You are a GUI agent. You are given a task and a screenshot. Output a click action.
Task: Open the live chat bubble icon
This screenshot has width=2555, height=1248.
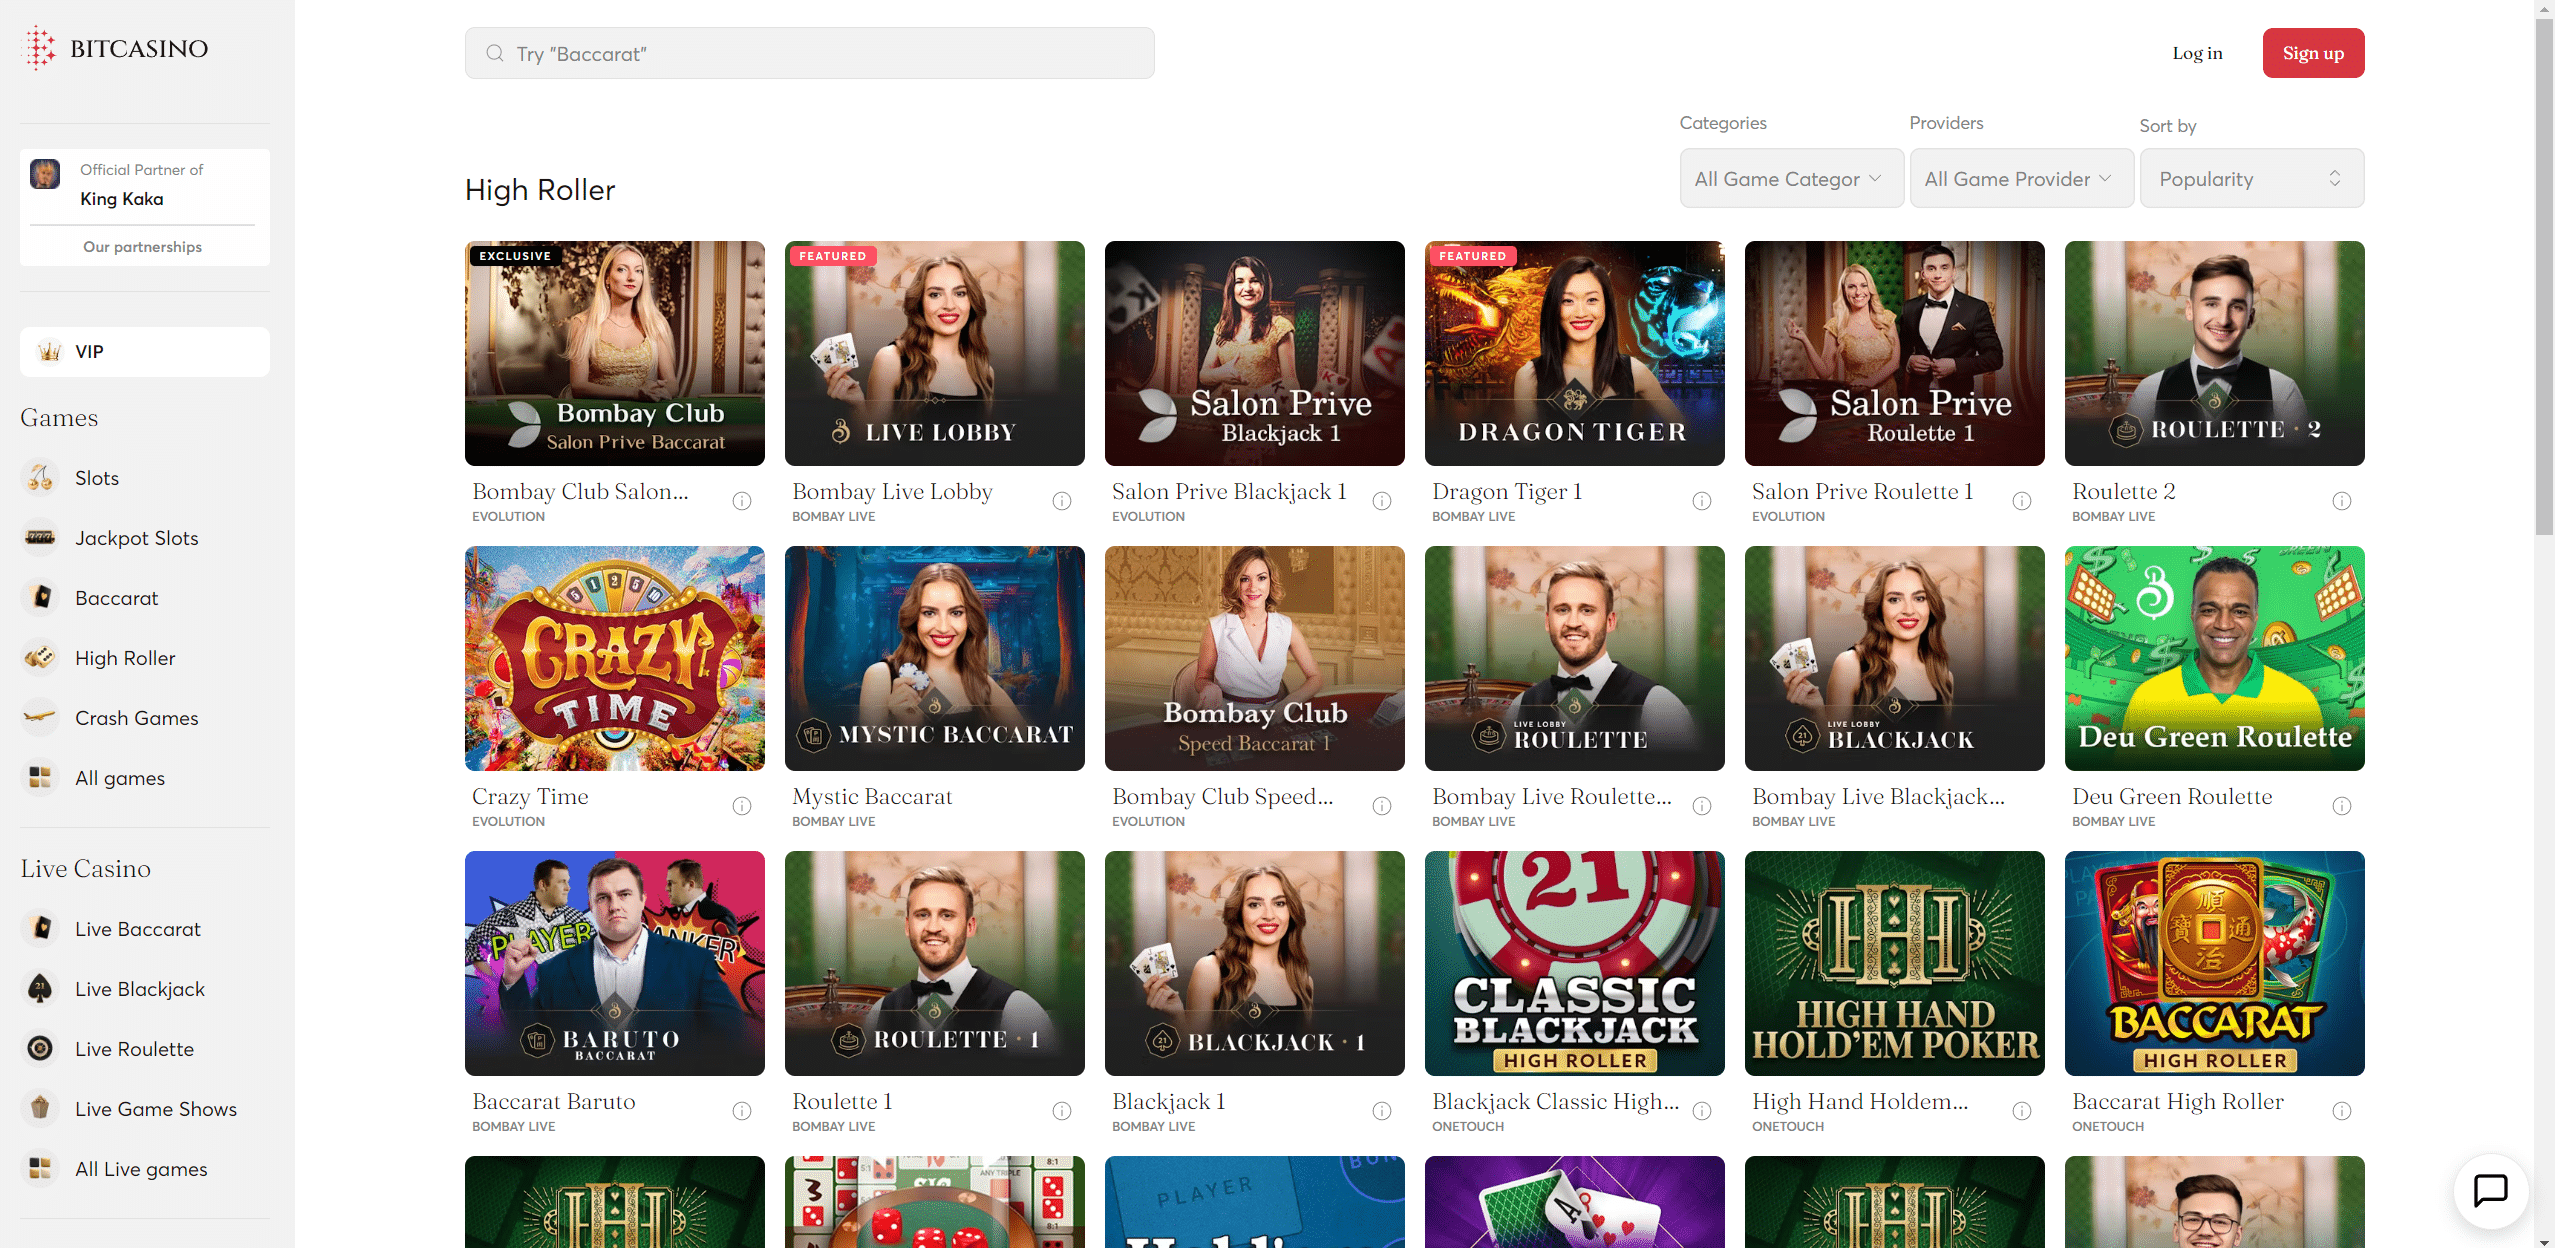click(2490, 1191)
